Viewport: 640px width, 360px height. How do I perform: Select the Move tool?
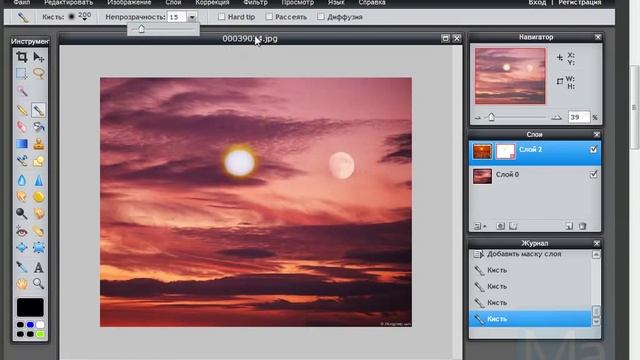pos(39,57)
